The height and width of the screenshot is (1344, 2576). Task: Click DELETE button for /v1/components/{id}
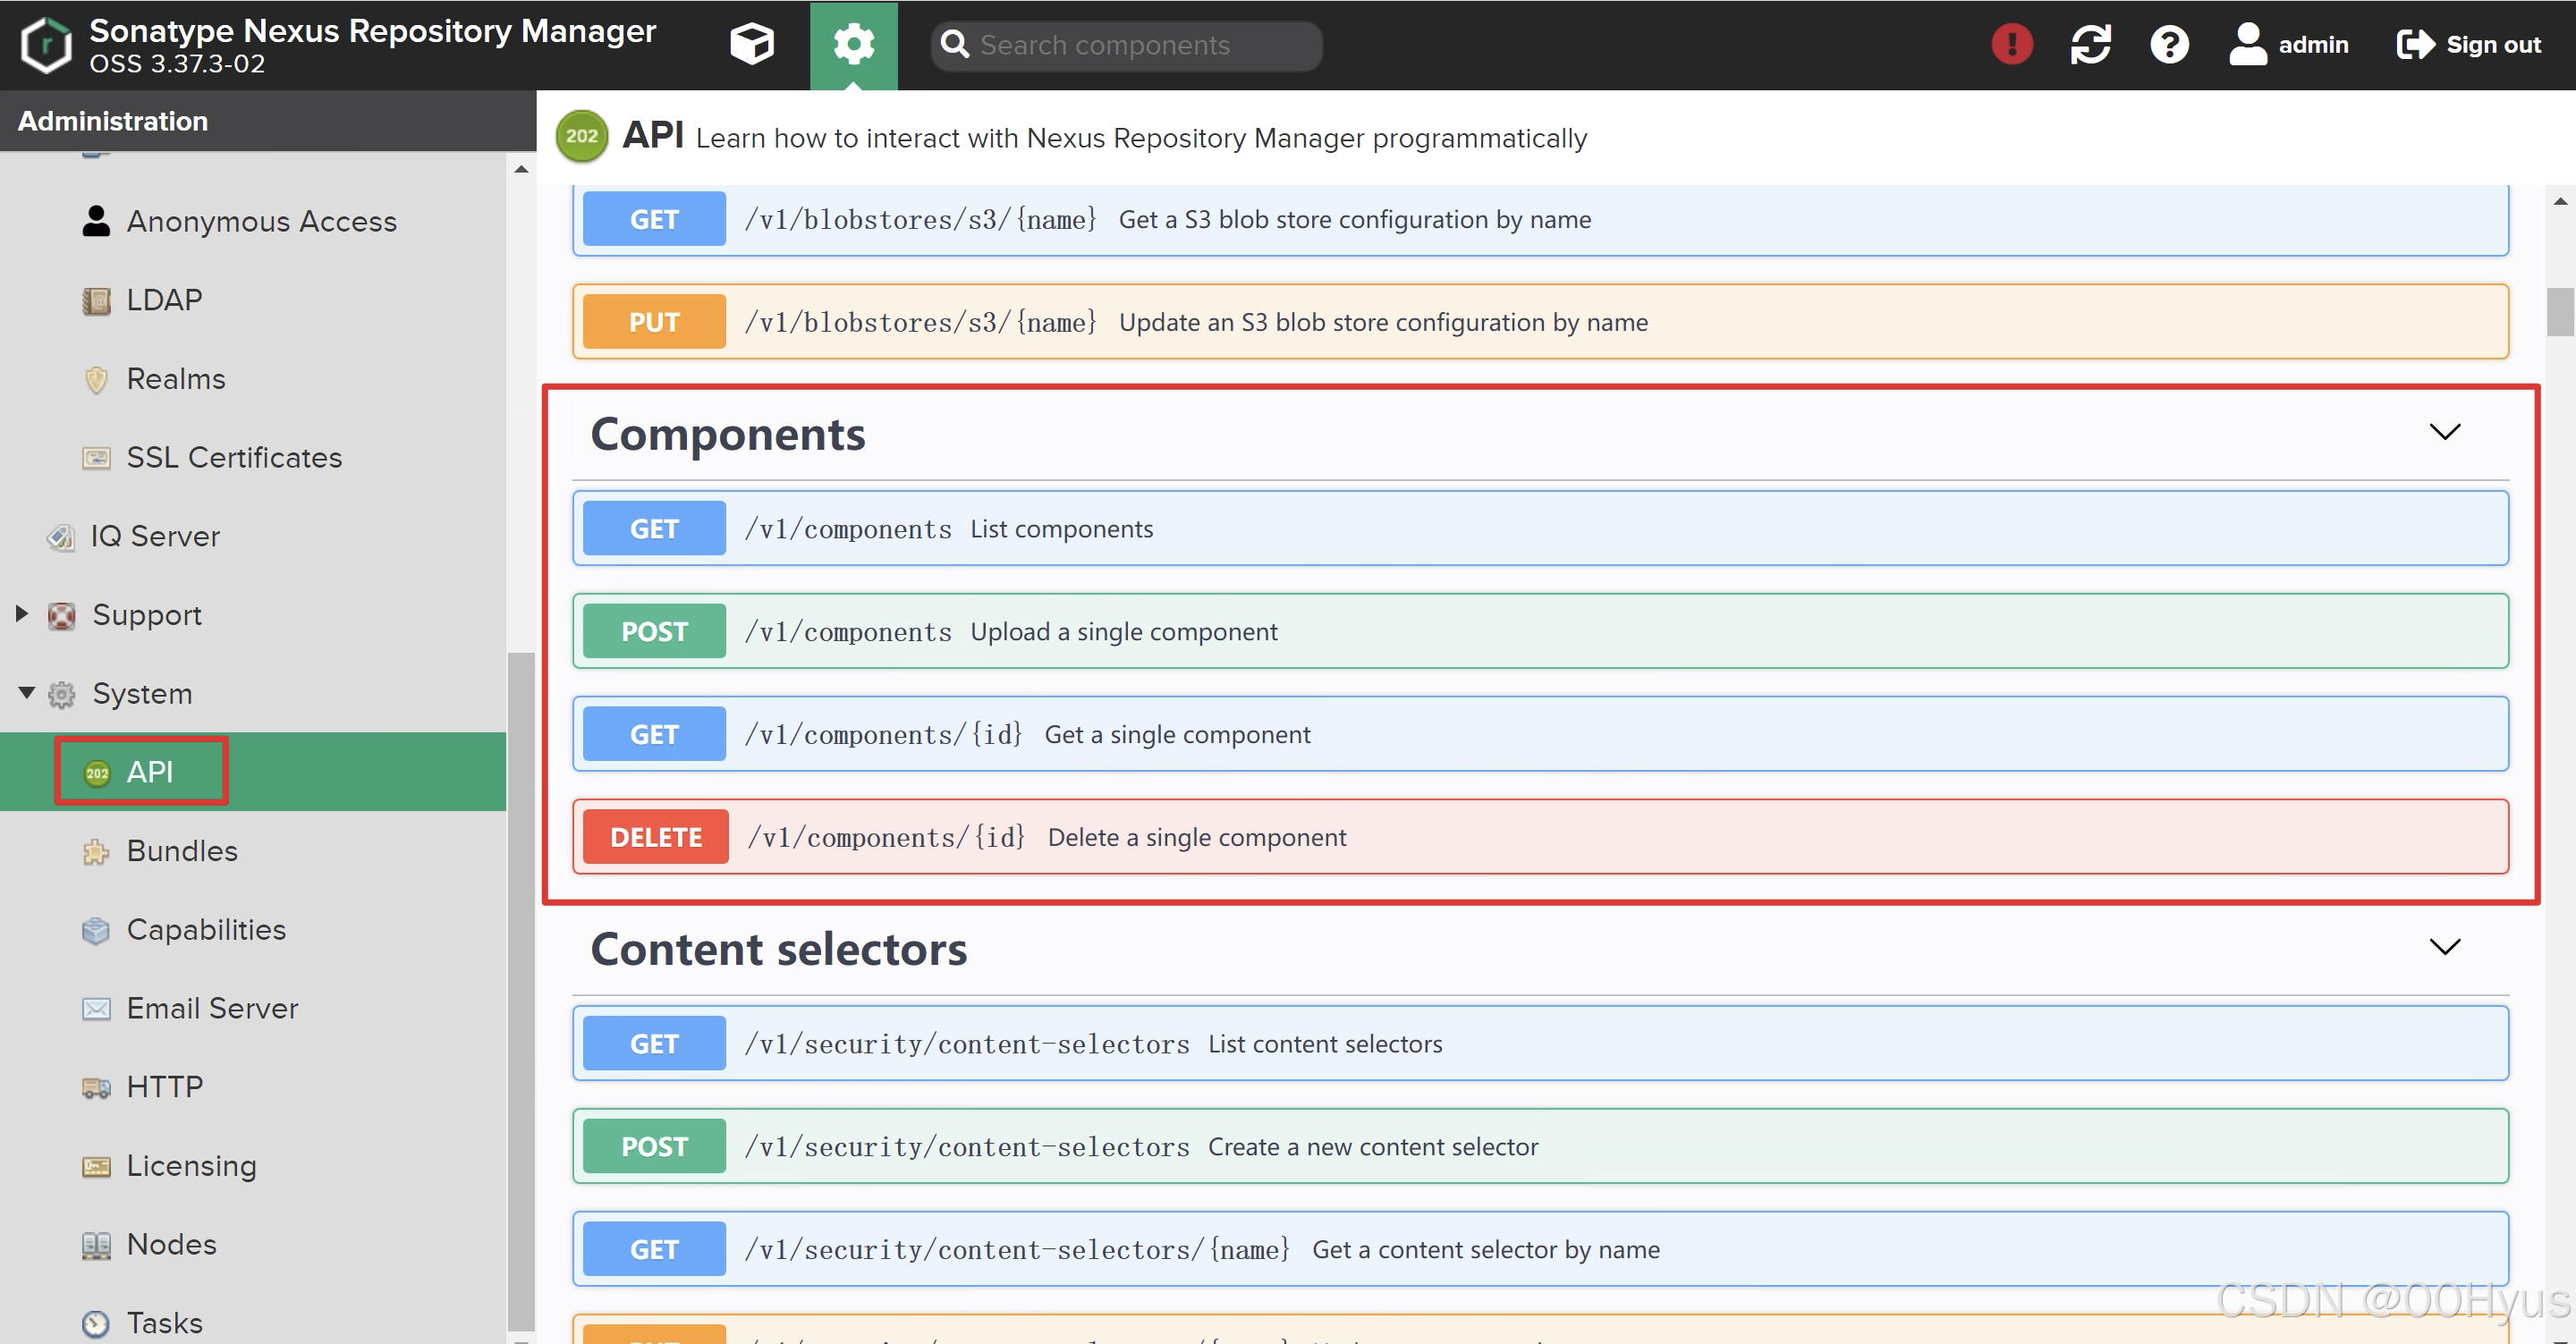coord(655,836)
